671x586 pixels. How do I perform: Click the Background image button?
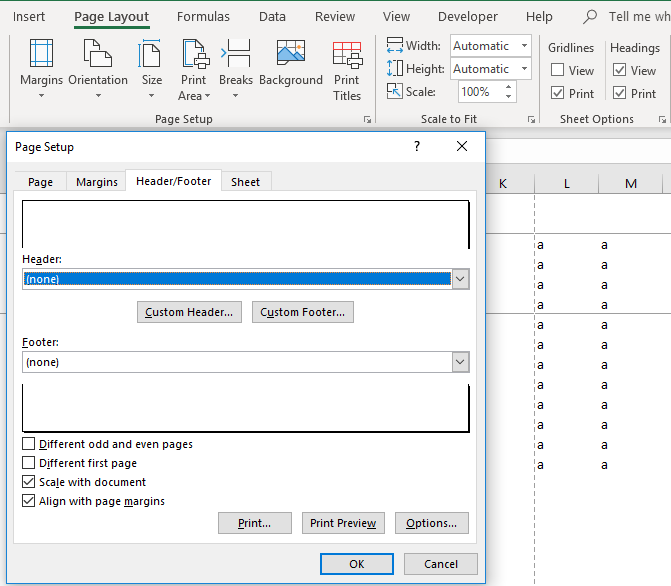click(291, 64)
